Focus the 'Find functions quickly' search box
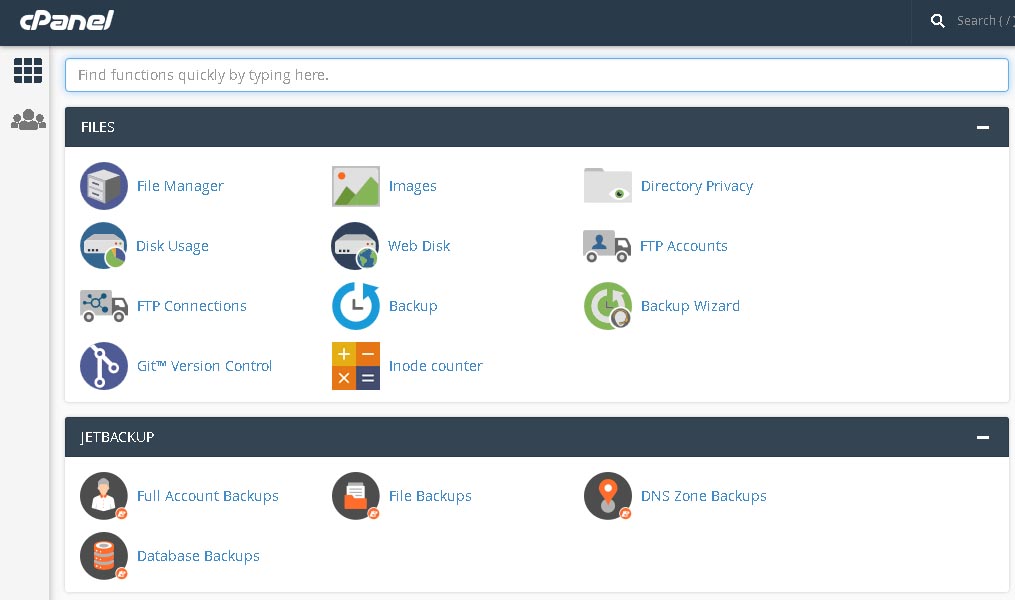 pyautogui.click(x=537, y=75)
